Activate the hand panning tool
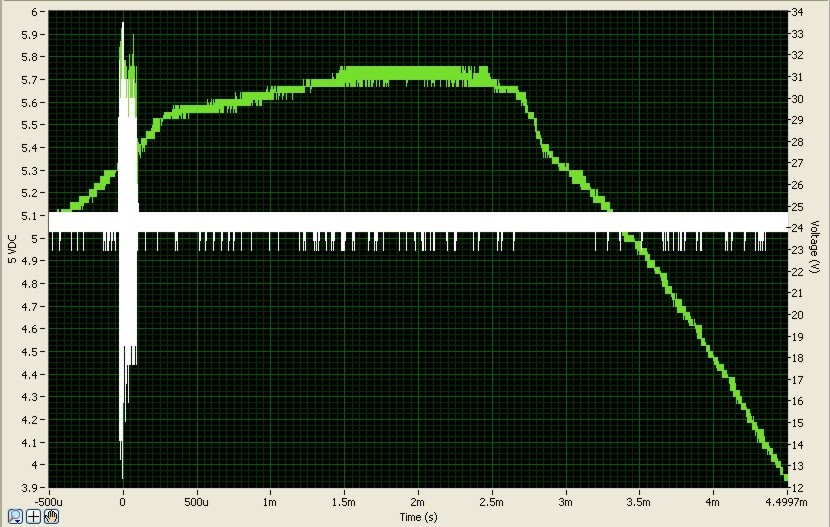Viewport: 830px width, 527px height. (x=51, y=516)
